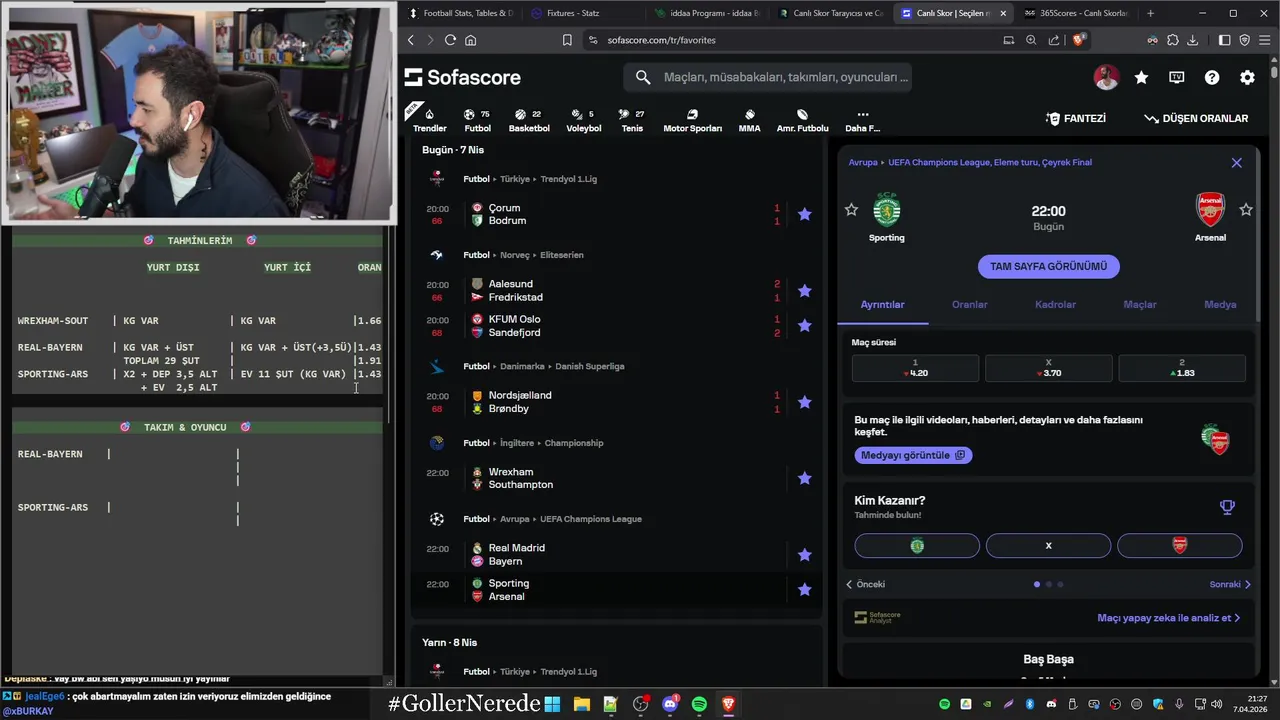Open the browser downloads icon
1280x720 pixels.
(1192, 40)
